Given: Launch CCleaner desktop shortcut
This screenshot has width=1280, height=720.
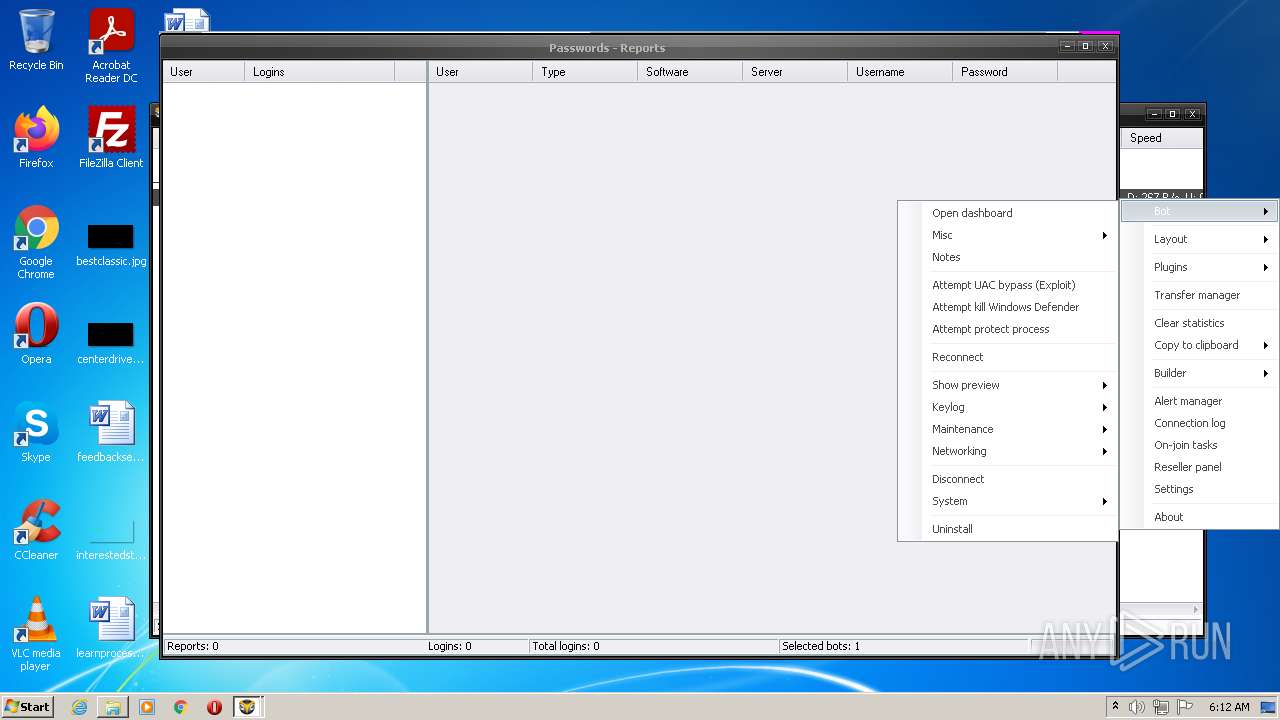Looking at the screenshot, I should click(36, 530).
